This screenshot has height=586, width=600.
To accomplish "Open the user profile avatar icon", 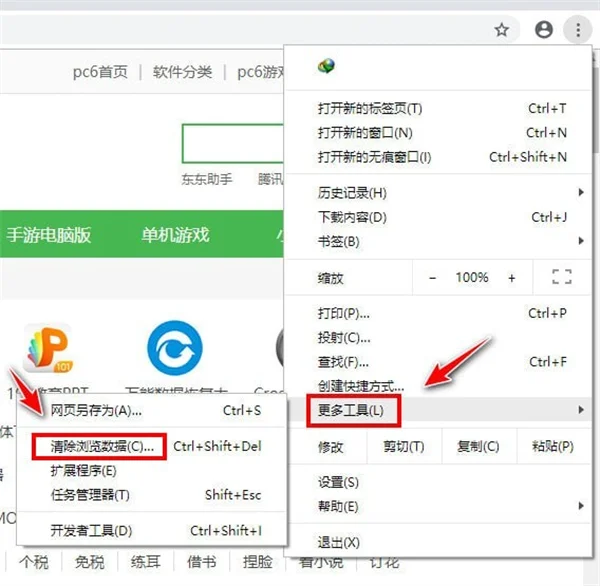I will [x=544, y=29].
